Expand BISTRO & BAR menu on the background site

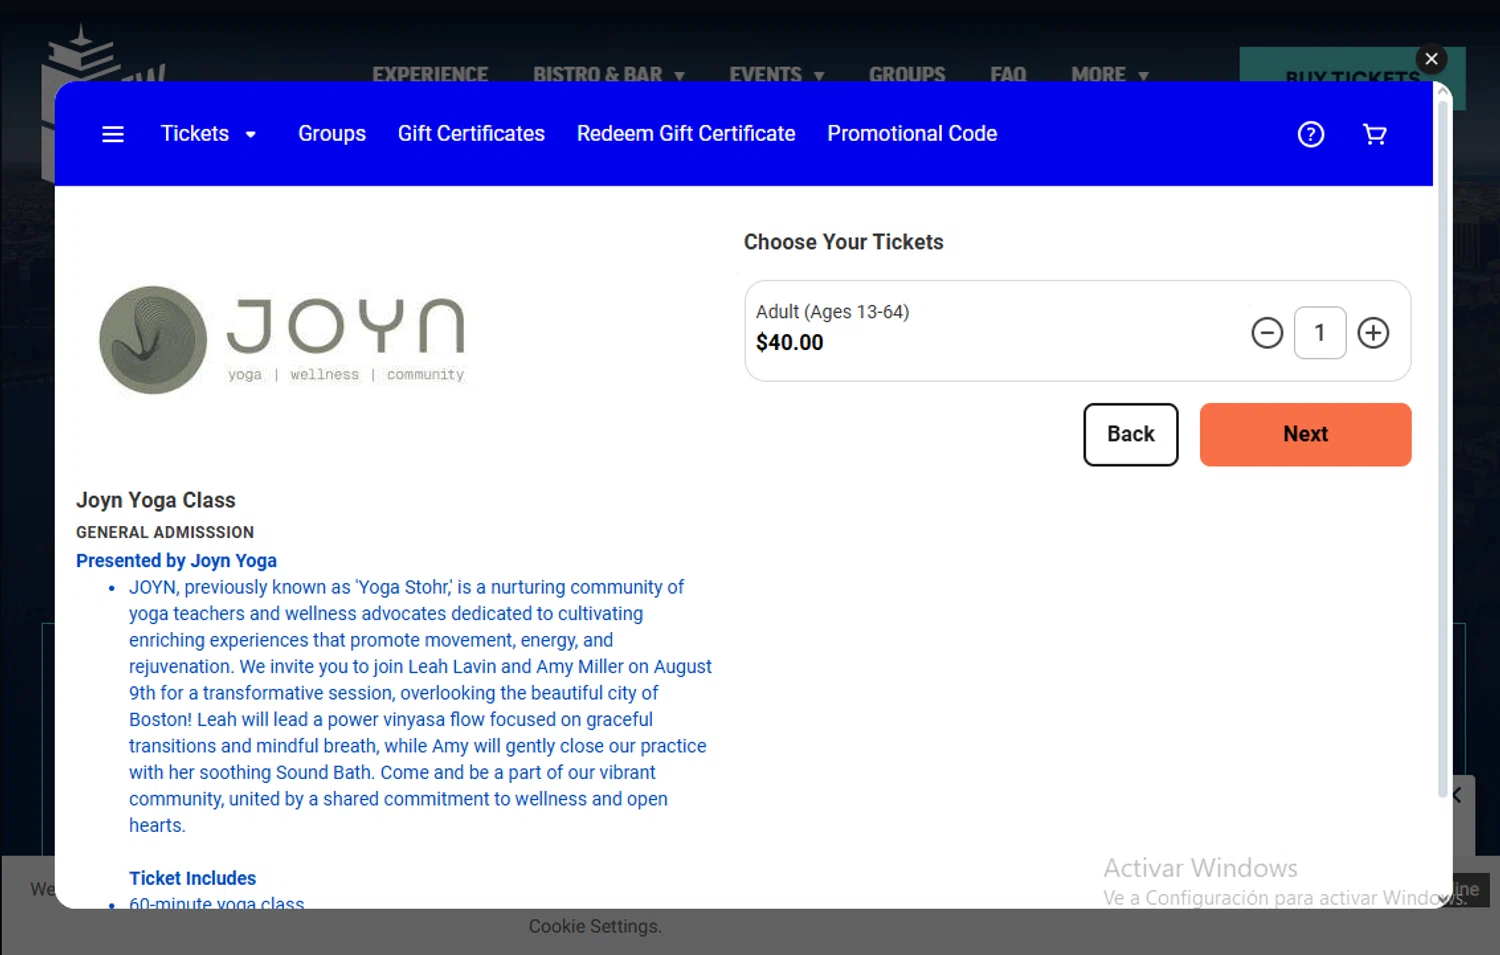(x=608, y=73)
